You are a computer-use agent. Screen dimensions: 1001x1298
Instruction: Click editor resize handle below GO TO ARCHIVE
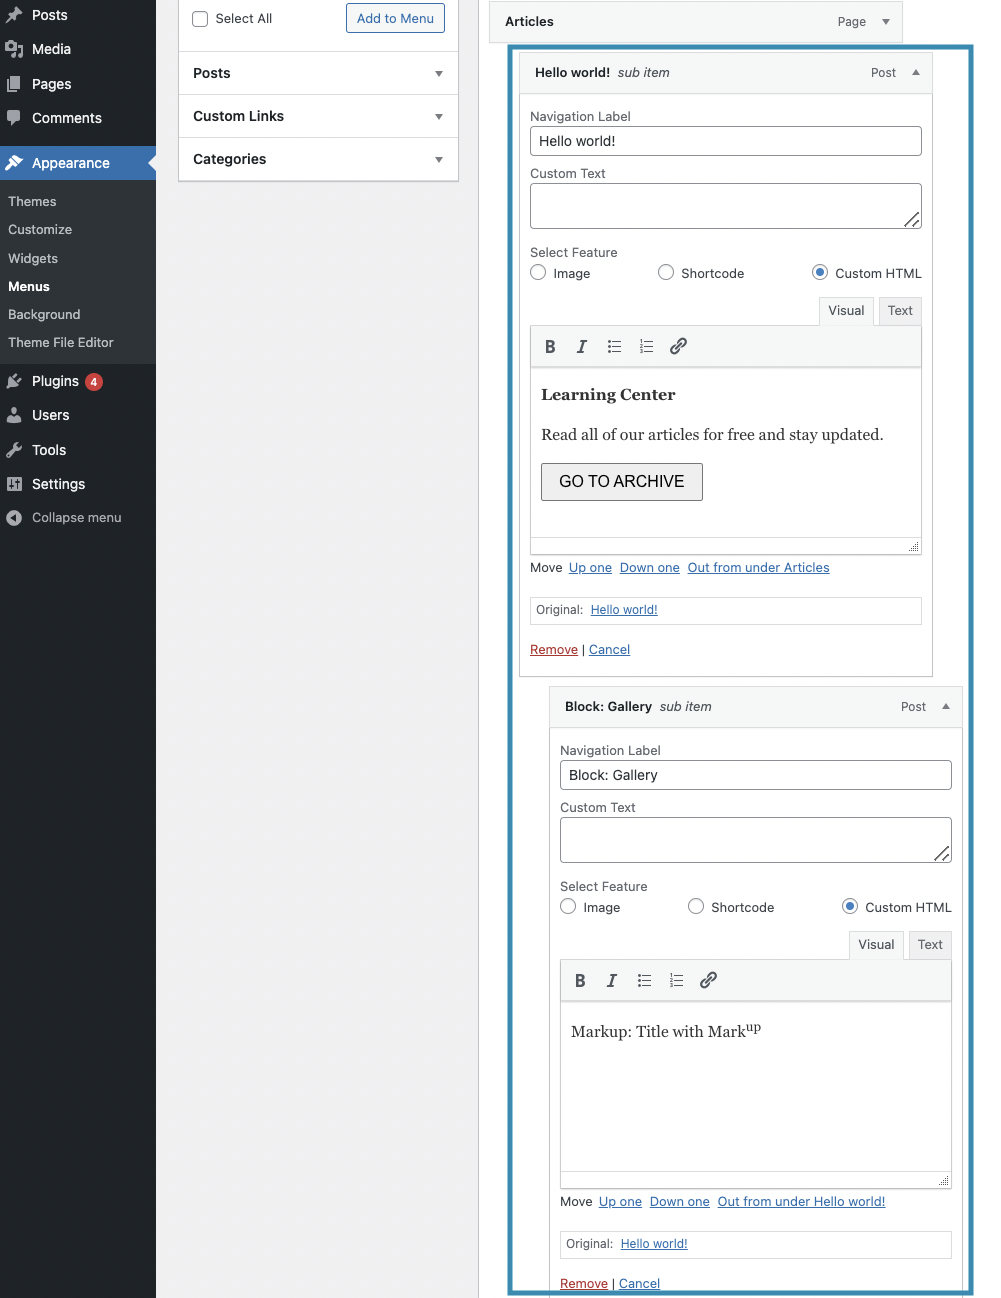[x=913, y=547]
